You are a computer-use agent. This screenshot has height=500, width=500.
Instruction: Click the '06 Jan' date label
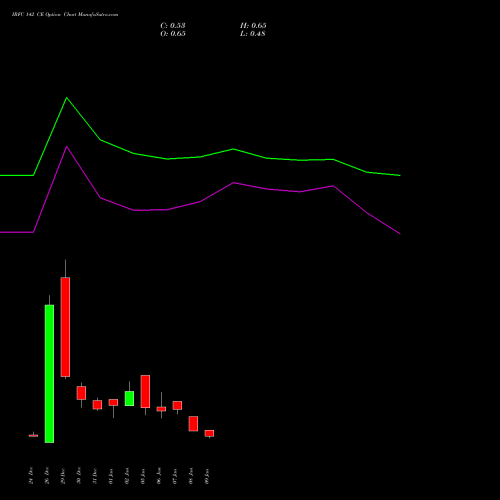tap(159, 476)
